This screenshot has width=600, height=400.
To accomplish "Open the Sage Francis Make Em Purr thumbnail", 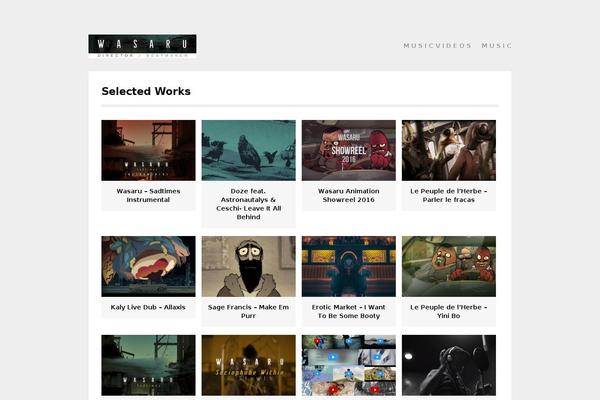I will click(249, 266).
